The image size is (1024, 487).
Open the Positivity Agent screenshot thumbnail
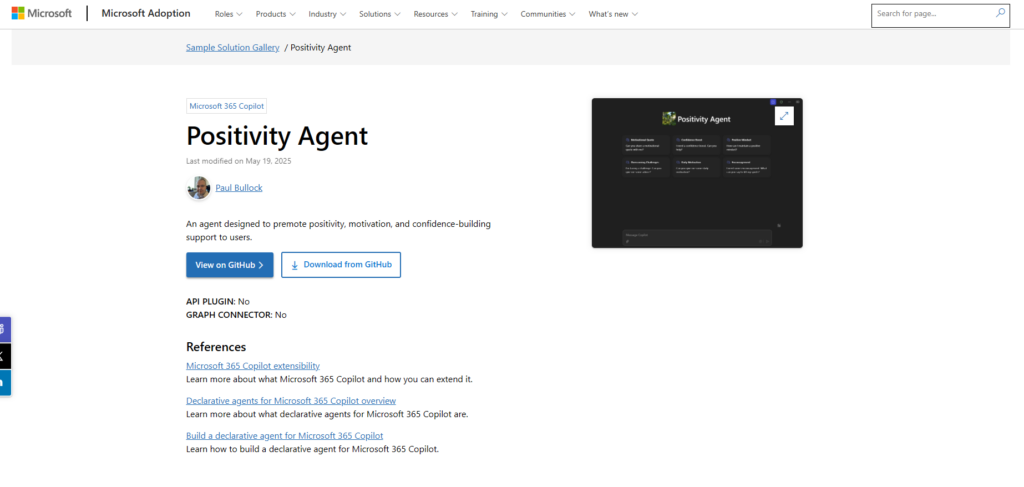[697, 173]
